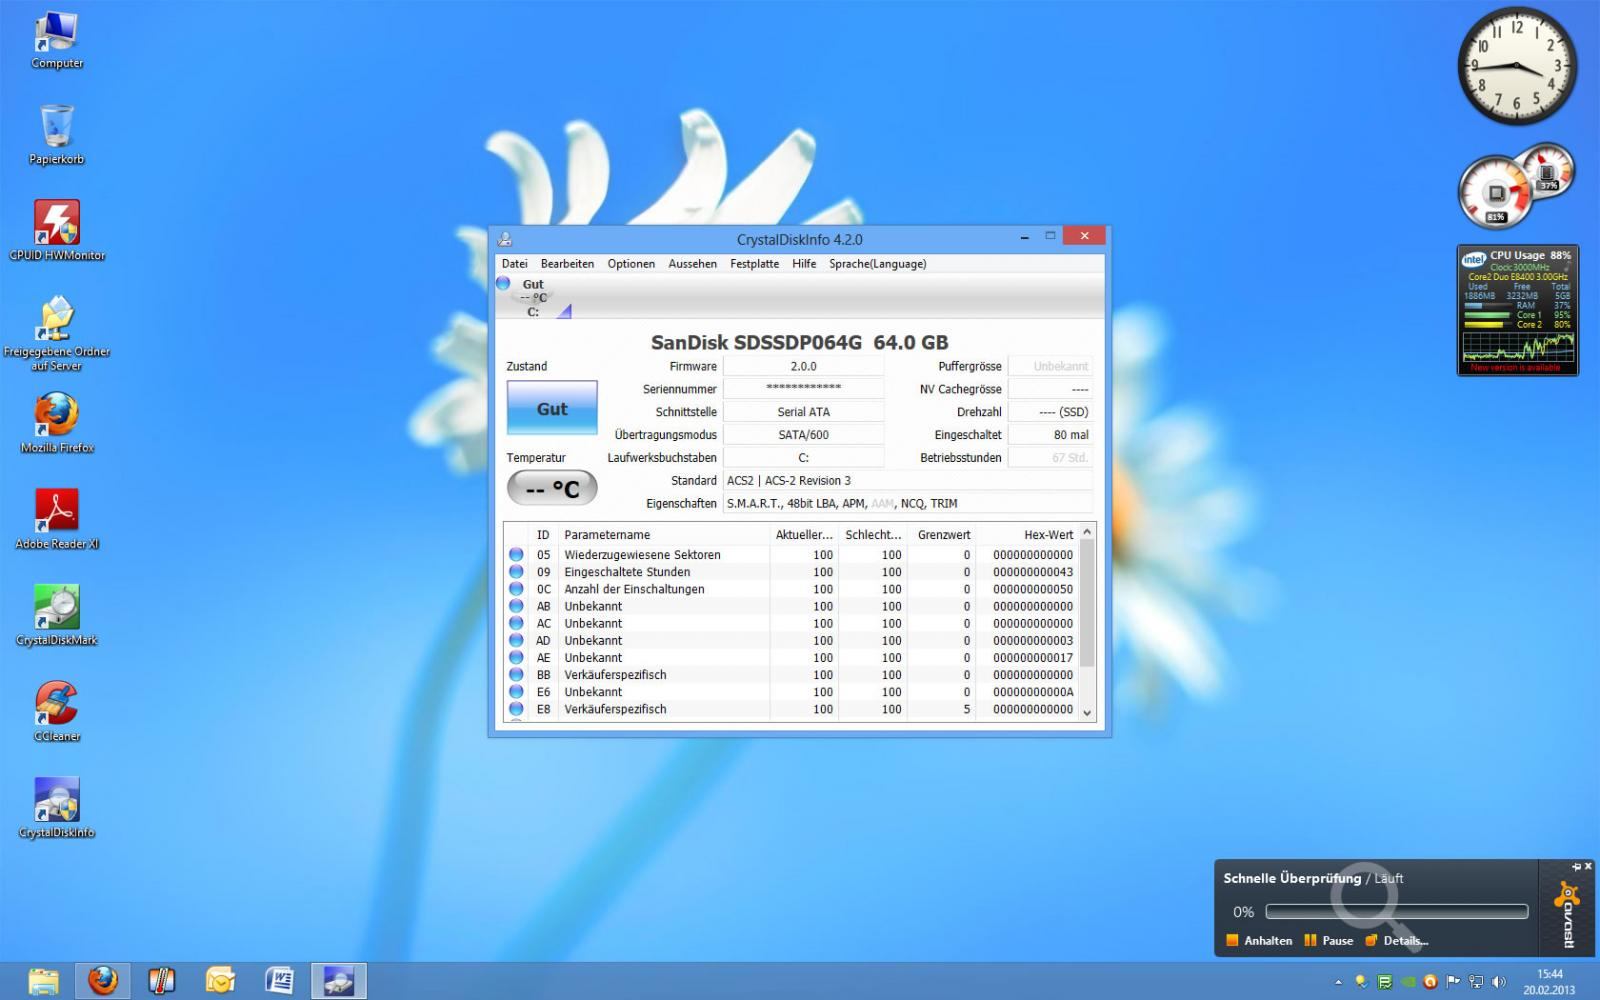Click the light bulb tray icon

click(1361, 982)
